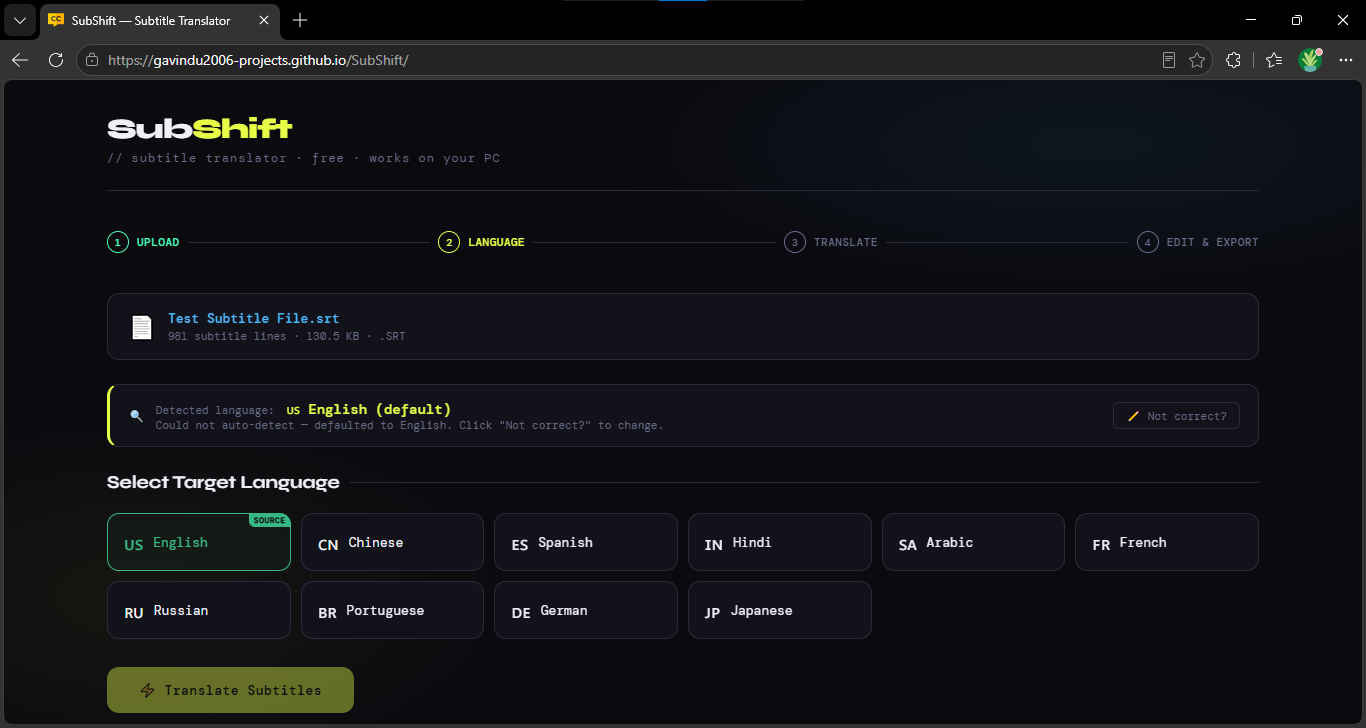Click the SubShift logo
Screen dimensions: 1366x728
(200, 129)
